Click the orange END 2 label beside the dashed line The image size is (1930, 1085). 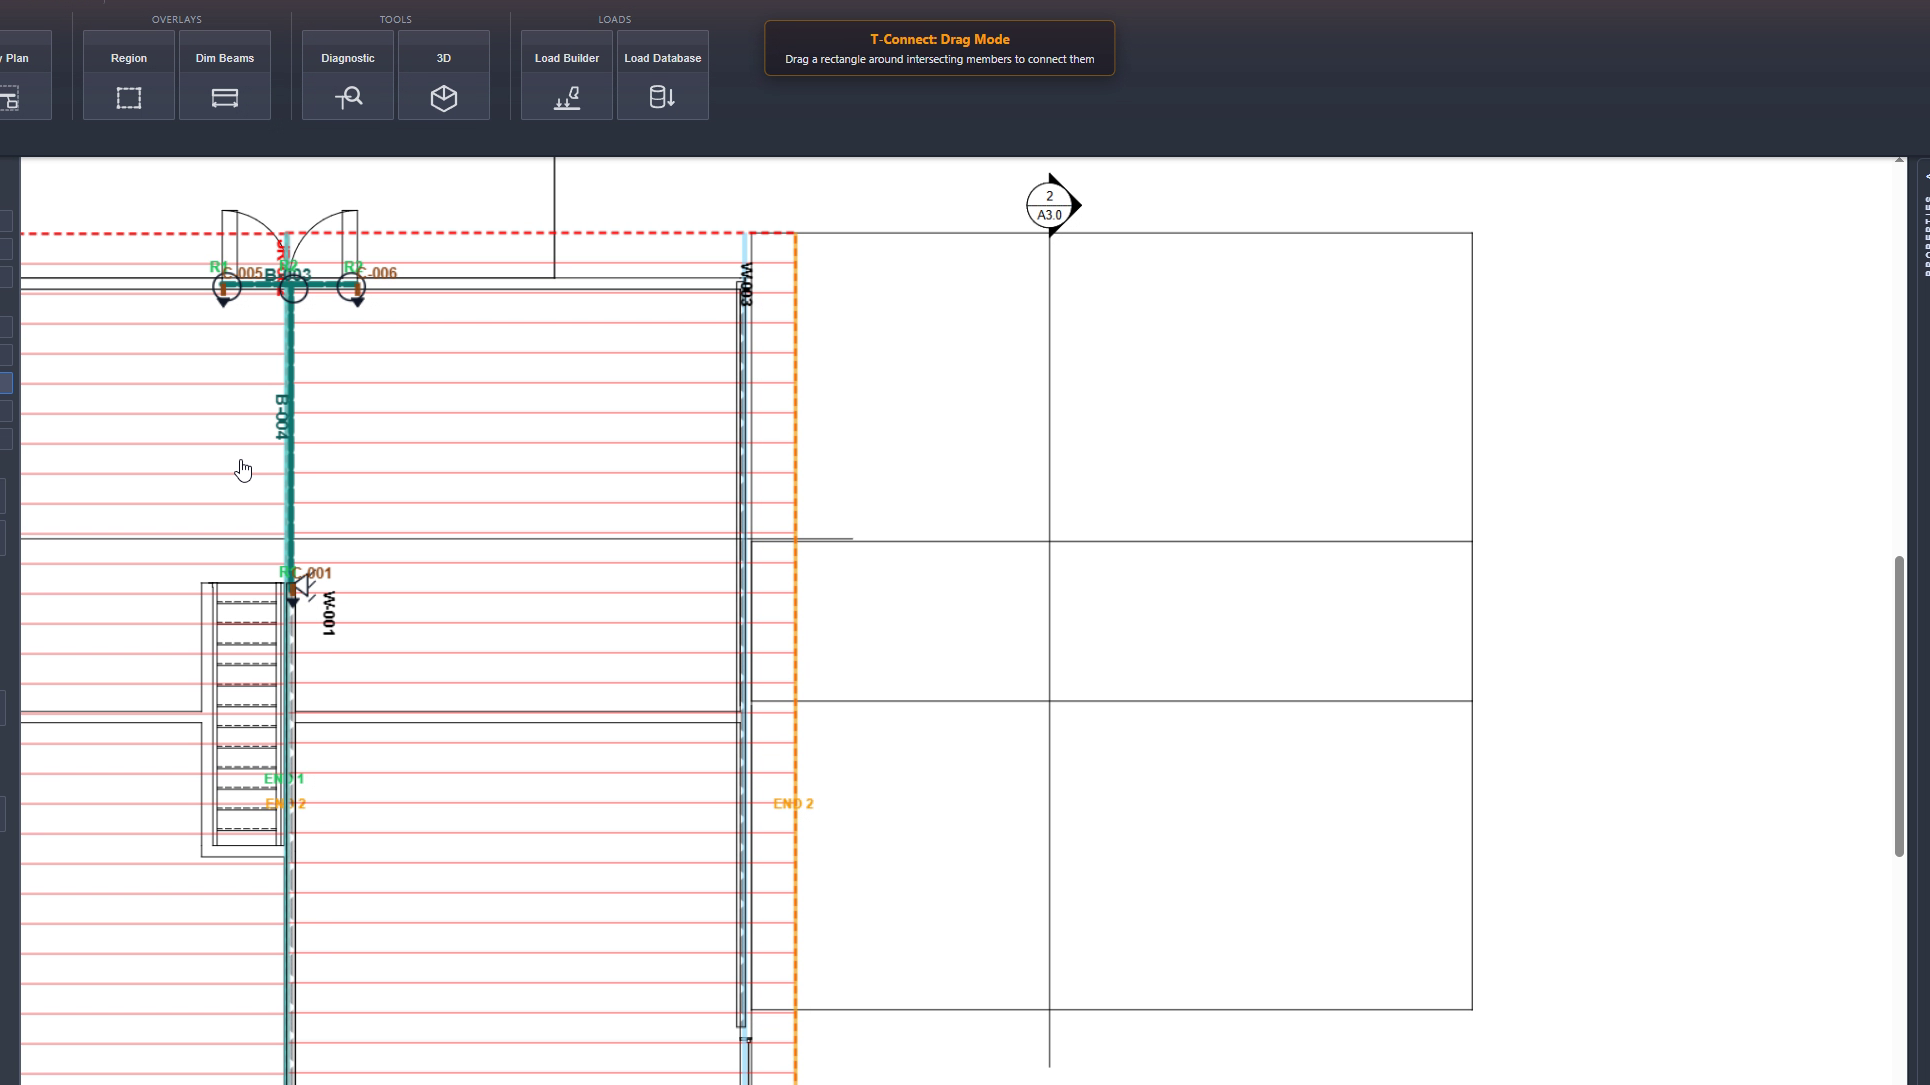pyautogui.click(x=793, y=803)
